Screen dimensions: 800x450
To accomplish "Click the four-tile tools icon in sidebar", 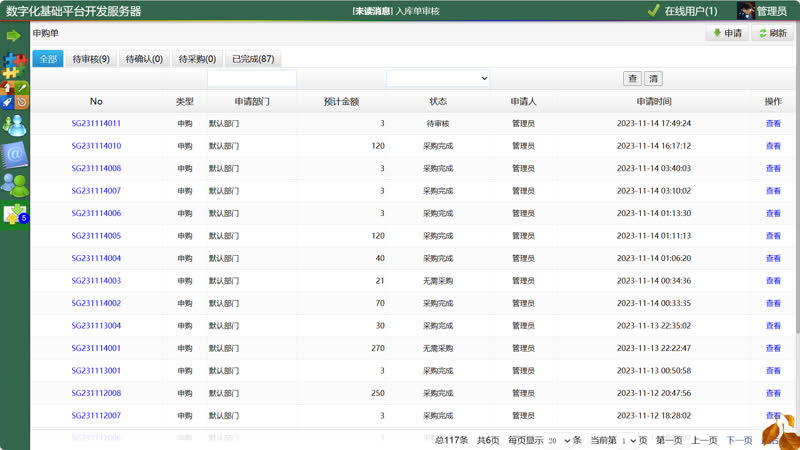I will [14, 95].
